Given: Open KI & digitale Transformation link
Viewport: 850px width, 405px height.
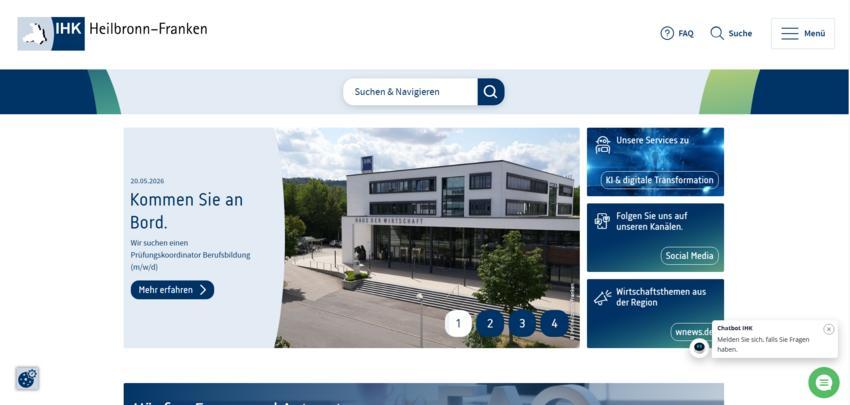Looking at the screenshot, I should [x=660, y=180].
